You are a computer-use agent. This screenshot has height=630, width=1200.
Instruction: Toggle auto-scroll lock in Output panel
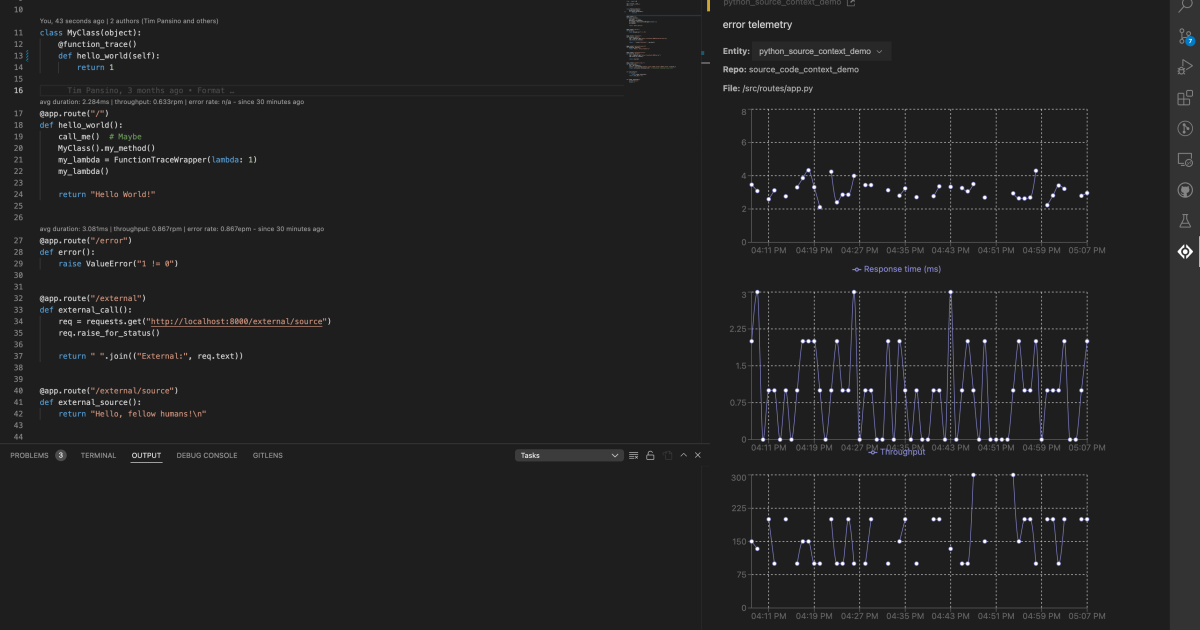(651, 455)
